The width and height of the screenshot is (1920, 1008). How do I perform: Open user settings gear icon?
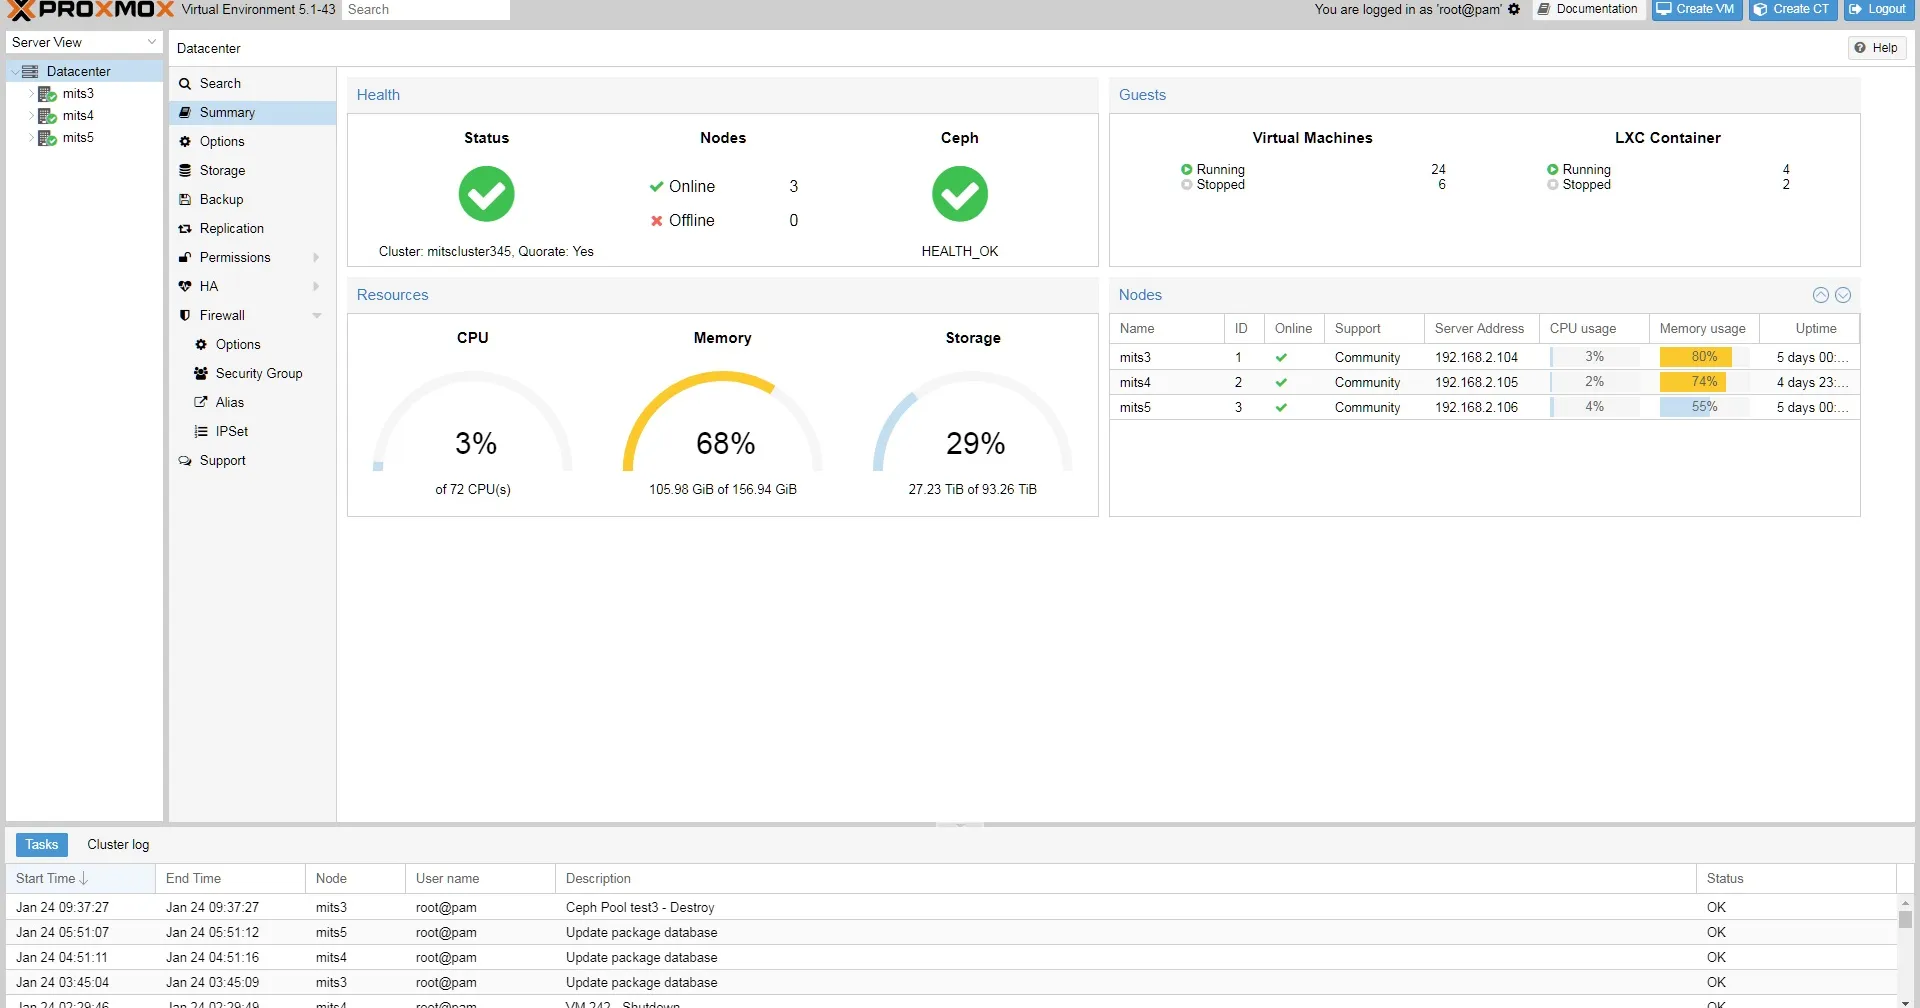coord(1514,9)
